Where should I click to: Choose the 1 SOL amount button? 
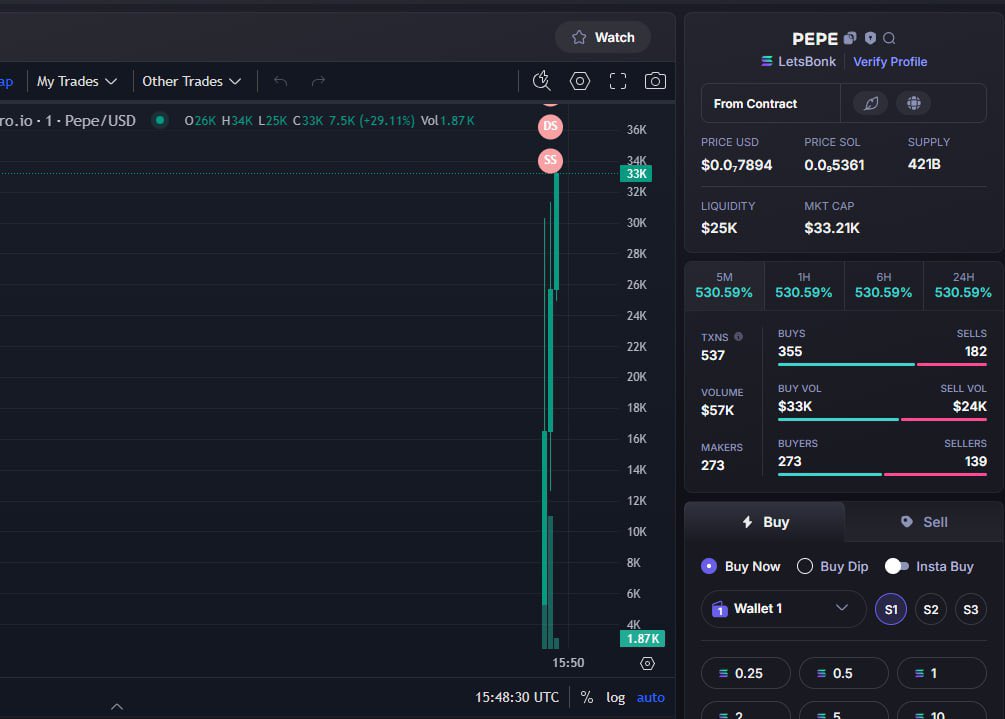point(942,673)
